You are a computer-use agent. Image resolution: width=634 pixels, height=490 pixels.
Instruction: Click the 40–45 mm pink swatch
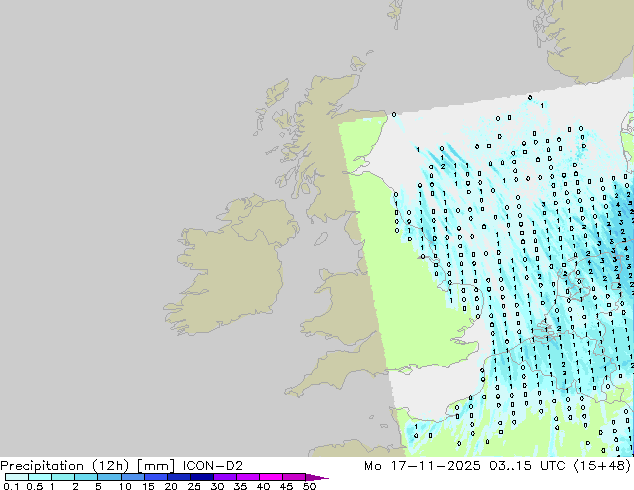coord(271,477)
